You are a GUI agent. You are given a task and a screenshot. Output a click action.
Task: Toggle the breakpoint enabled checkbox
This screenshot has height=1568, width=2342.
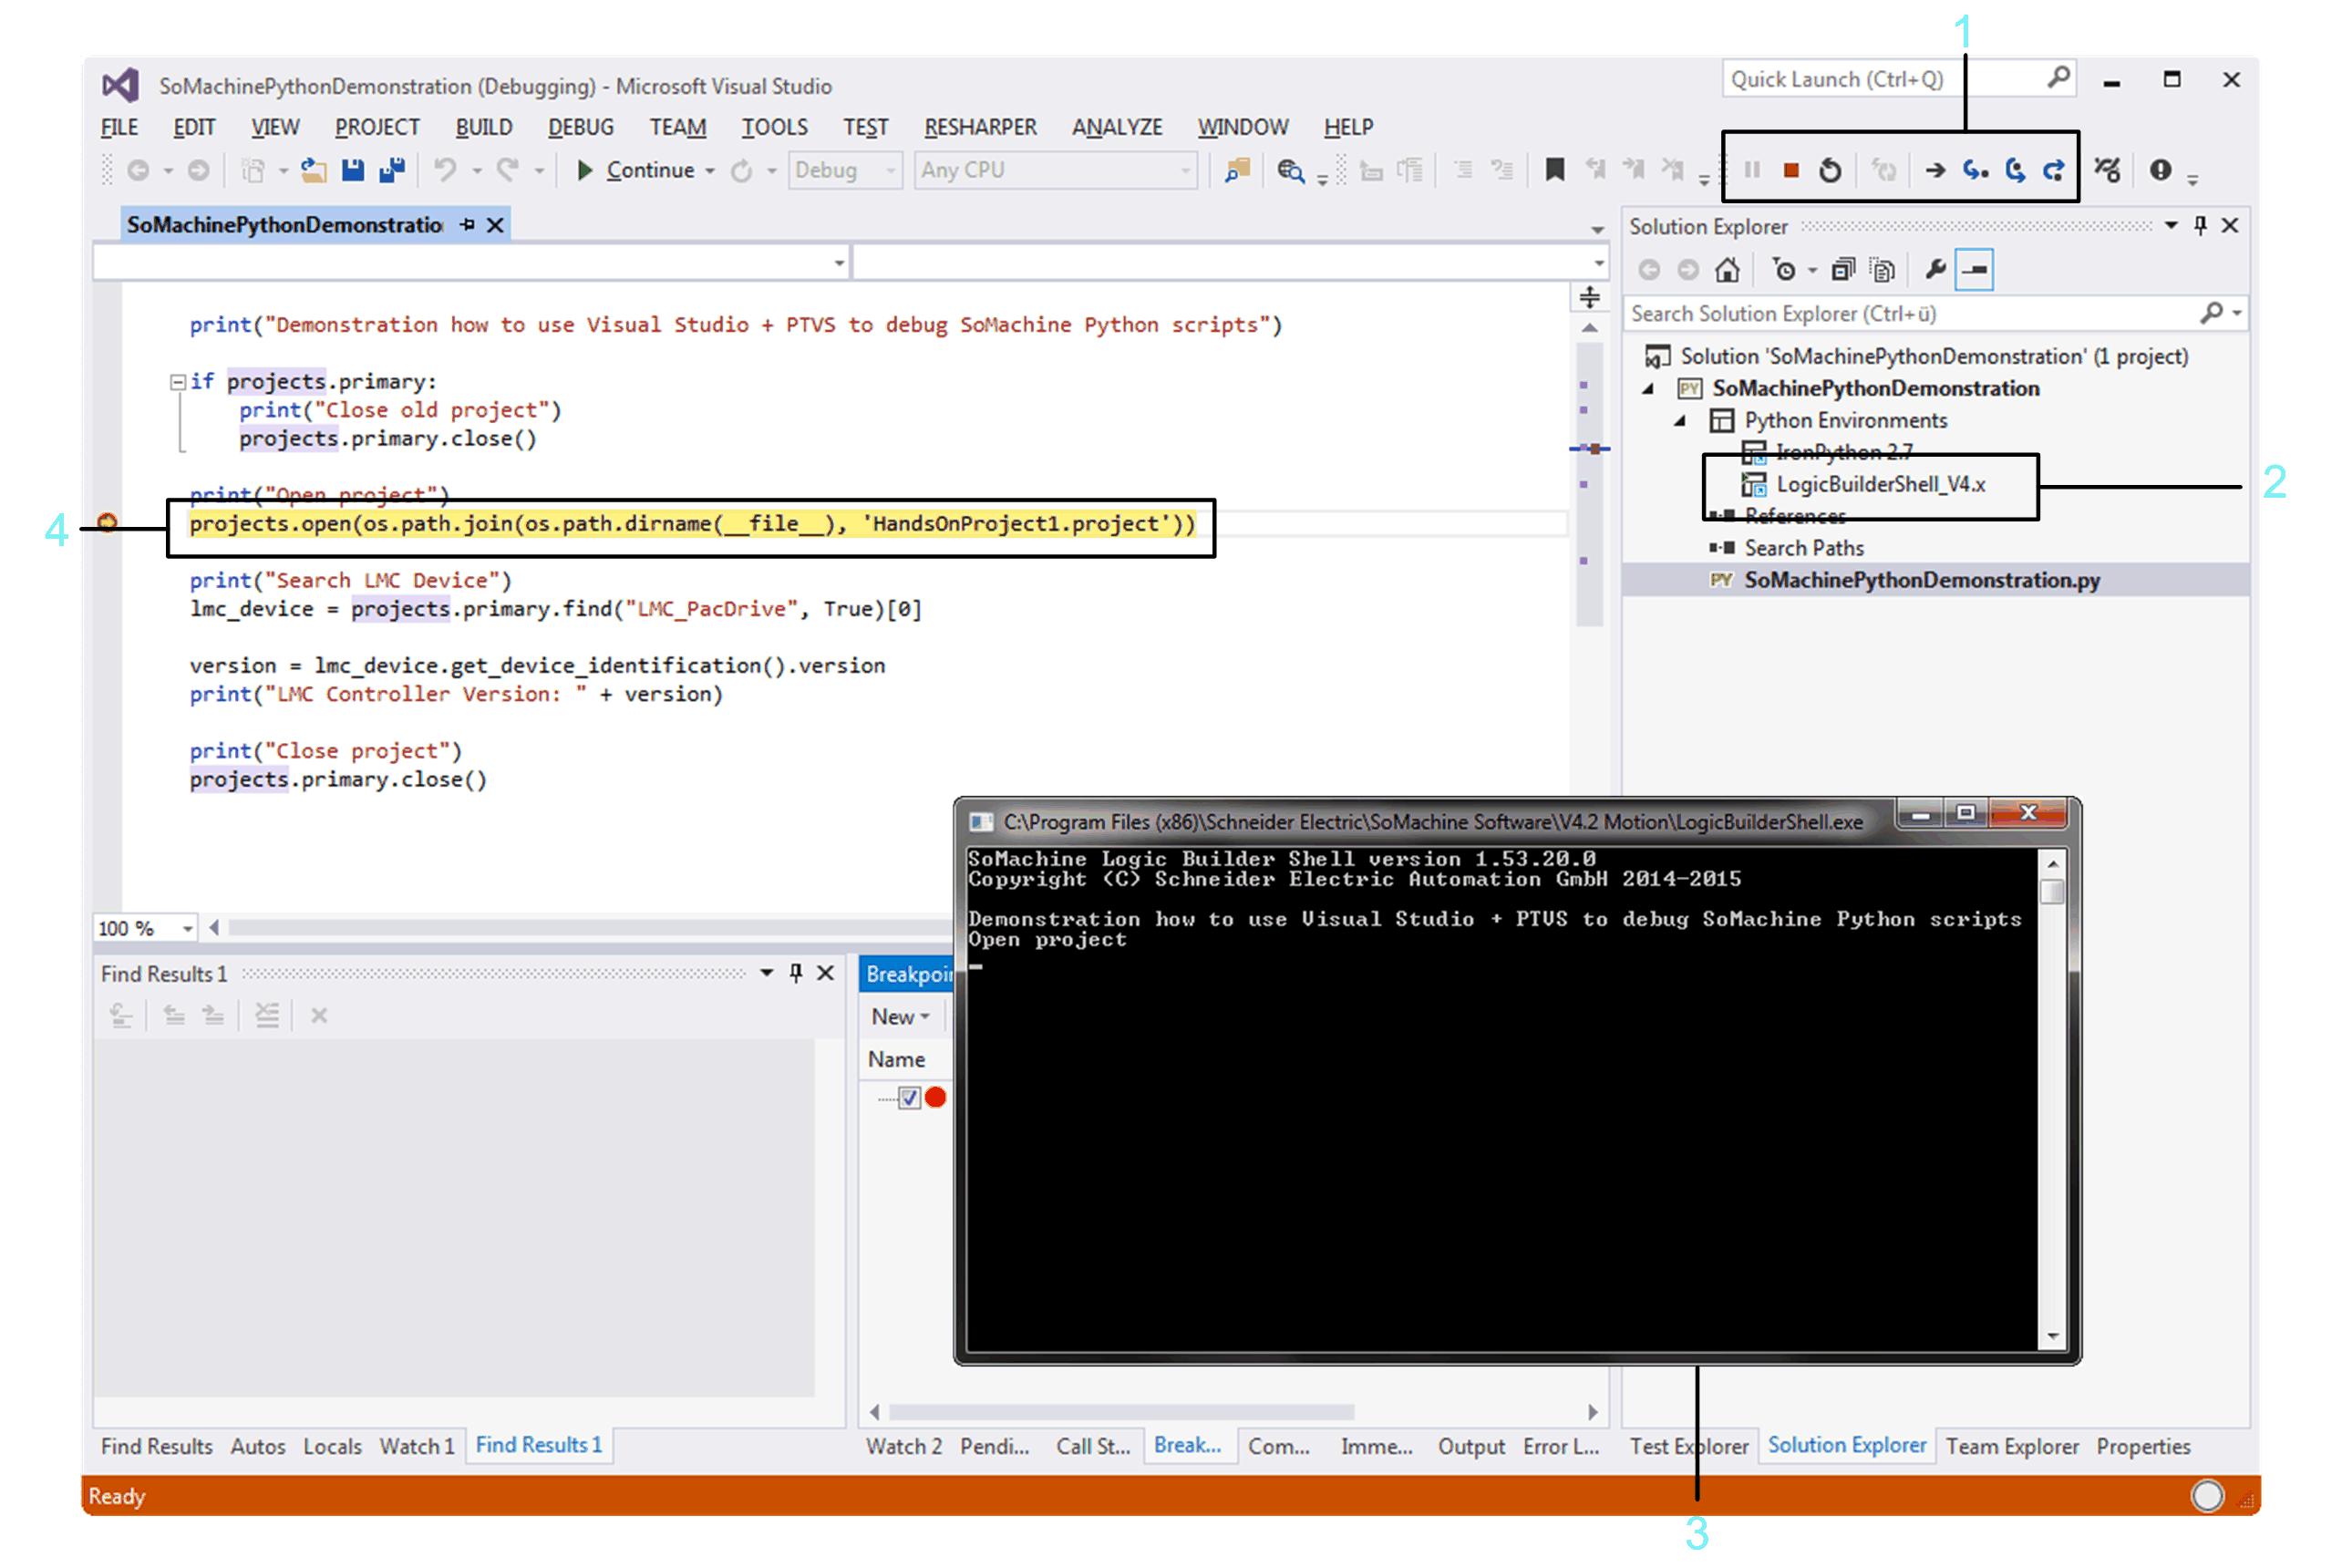909,1098
